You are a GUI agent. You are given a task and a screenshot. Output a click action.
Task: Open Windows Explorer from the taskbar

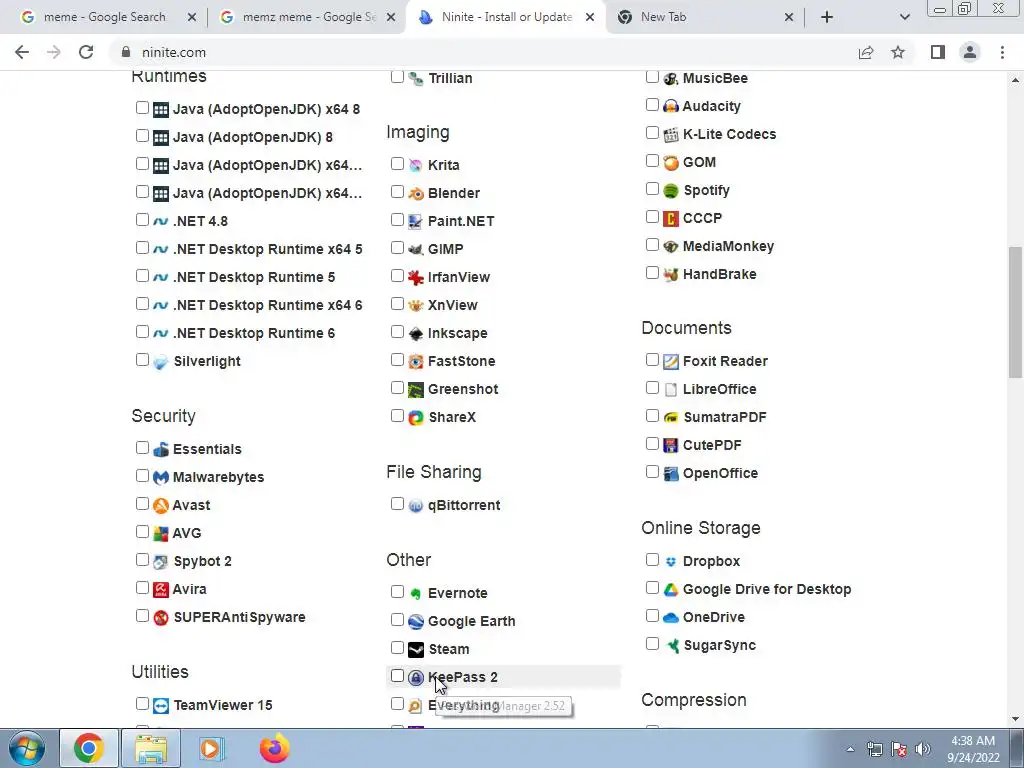point(151,748)
